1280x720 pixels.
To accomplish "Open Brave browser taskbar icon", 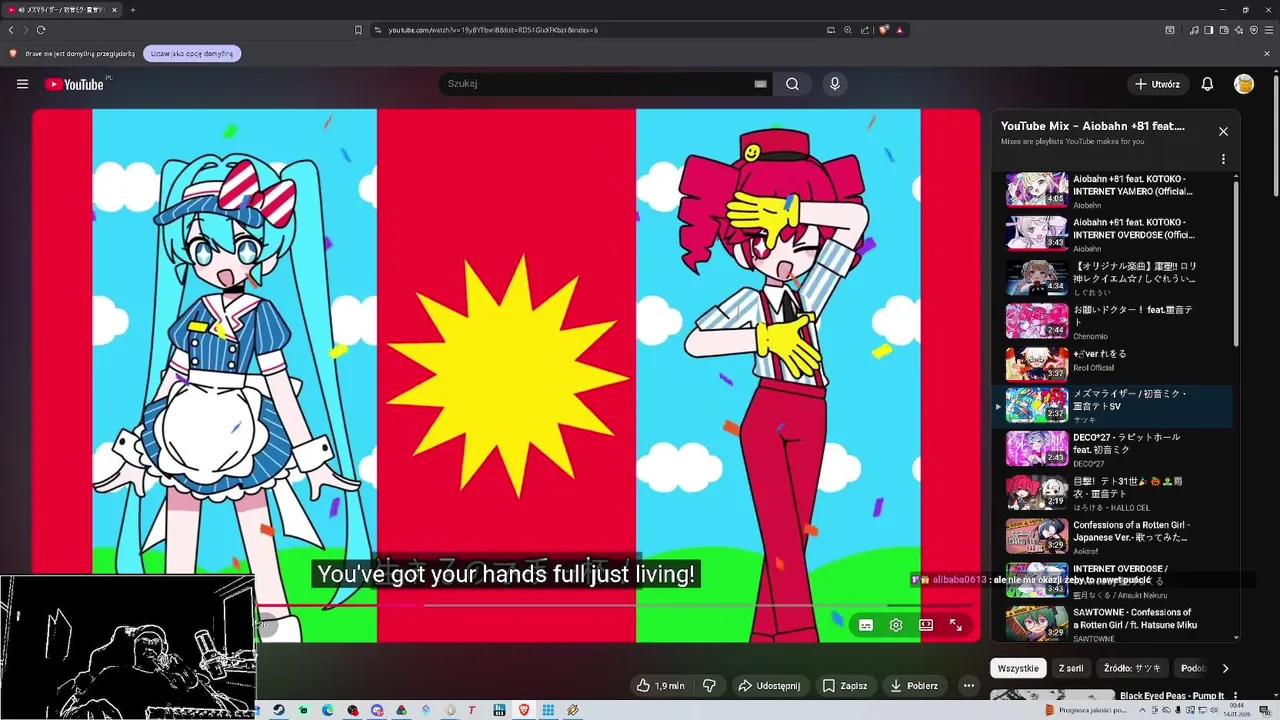I will (x=524, y=710).
